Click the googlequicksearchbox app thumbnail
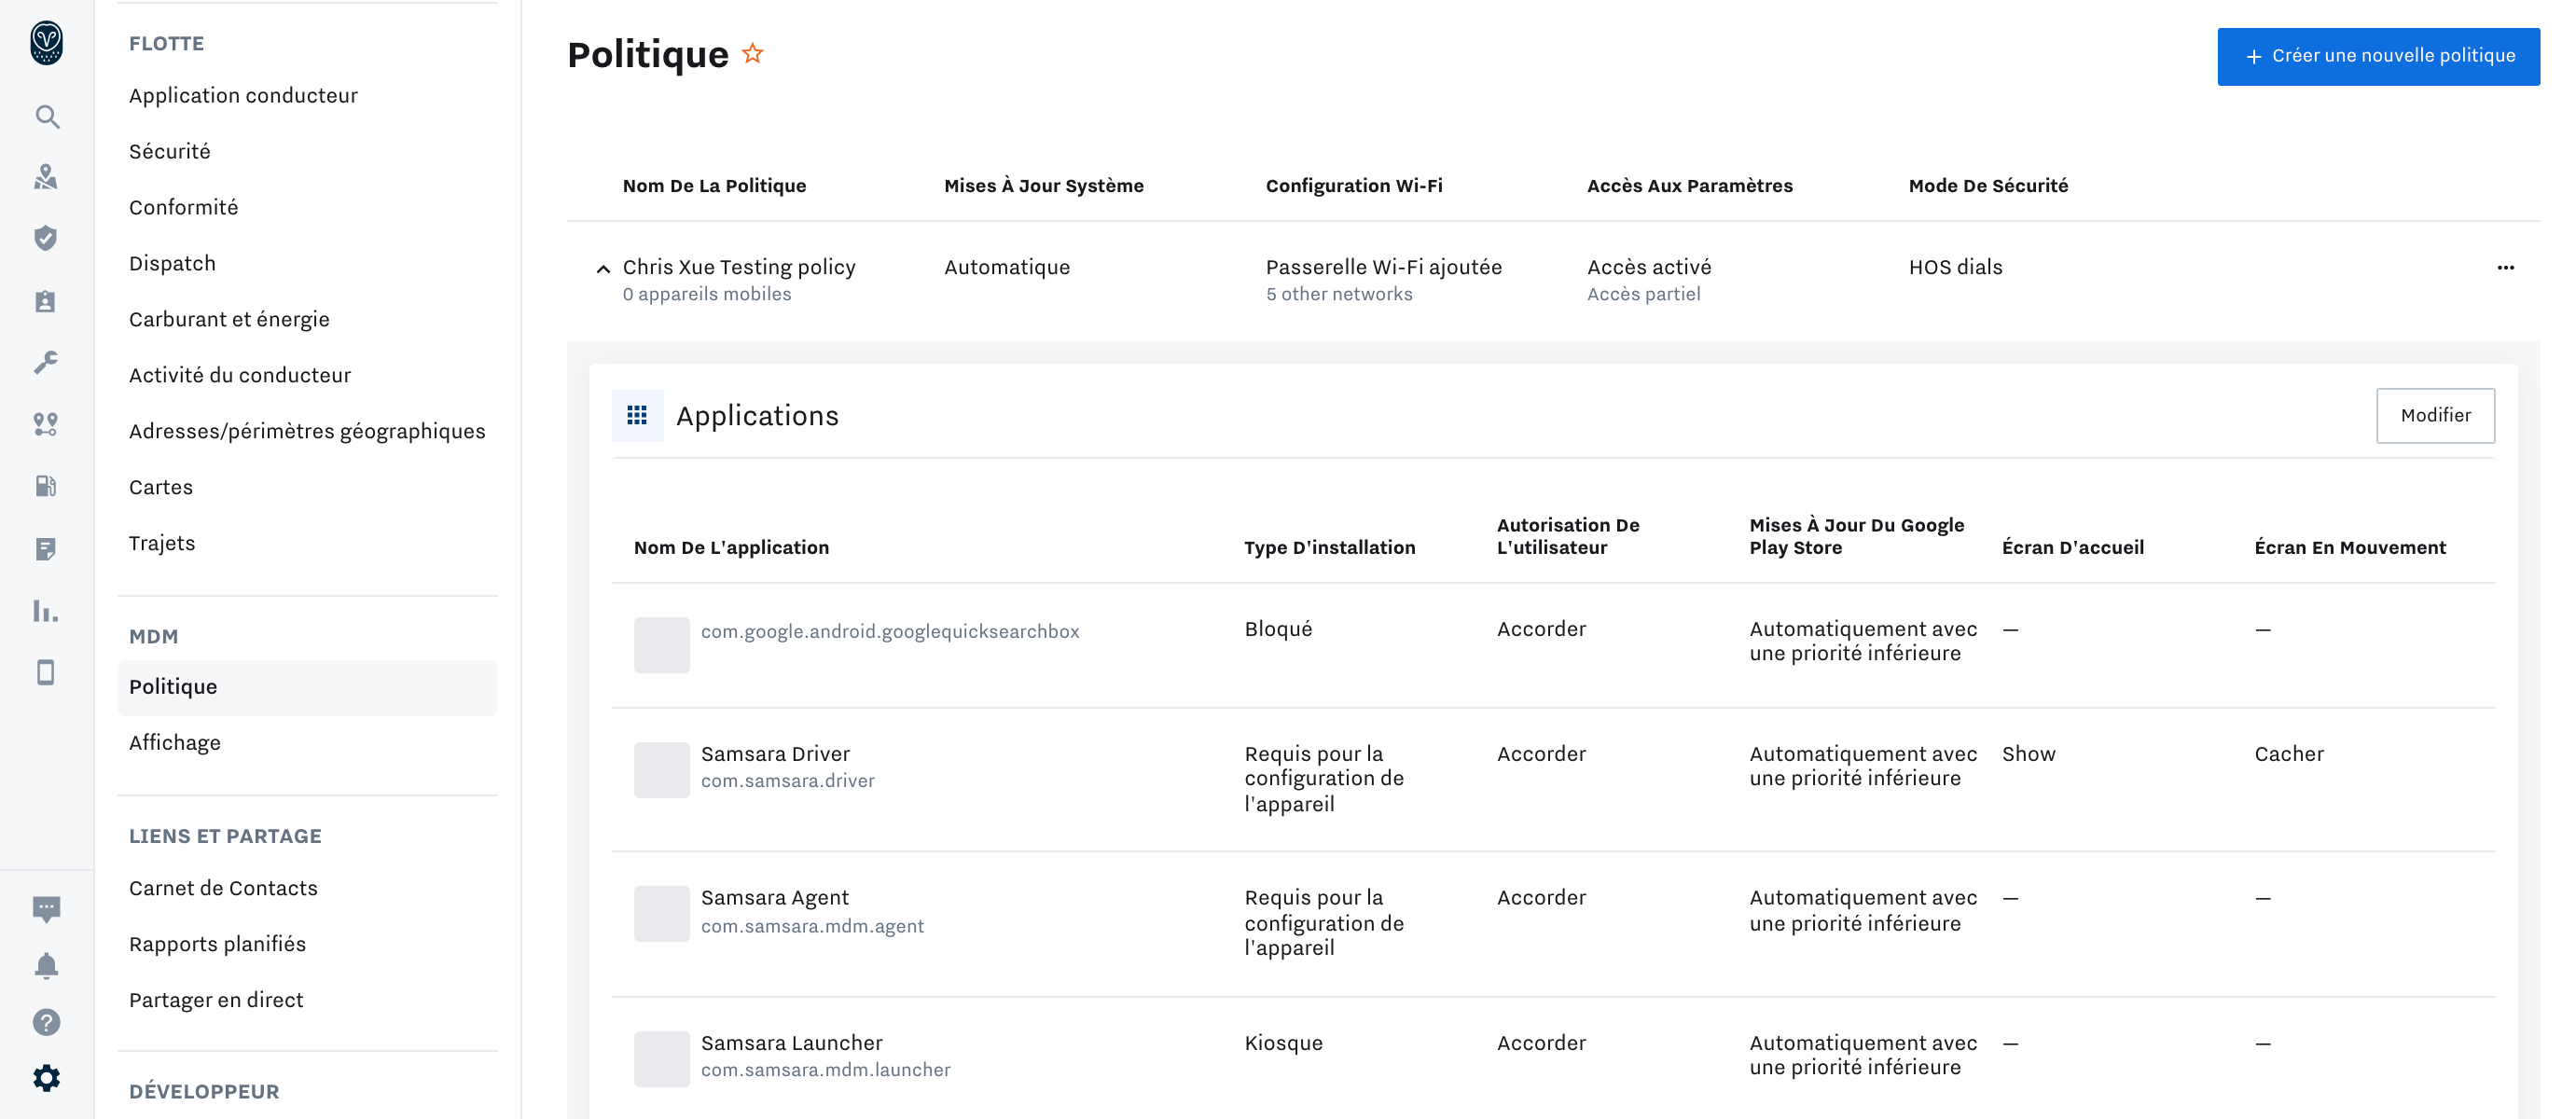This screenshot has height=1119, width=2576. [x=661, y=644]
